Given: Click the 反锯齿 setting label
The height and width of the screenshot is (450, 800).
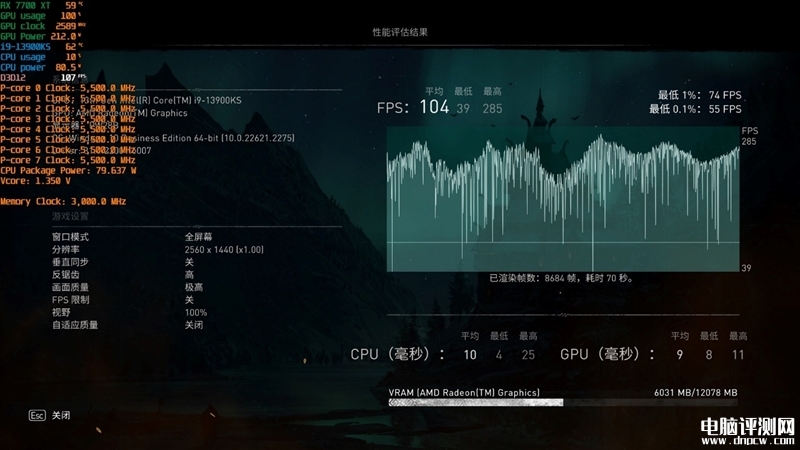Looking at the screenshot, I should pyautogui.click(x=65, y=274).
